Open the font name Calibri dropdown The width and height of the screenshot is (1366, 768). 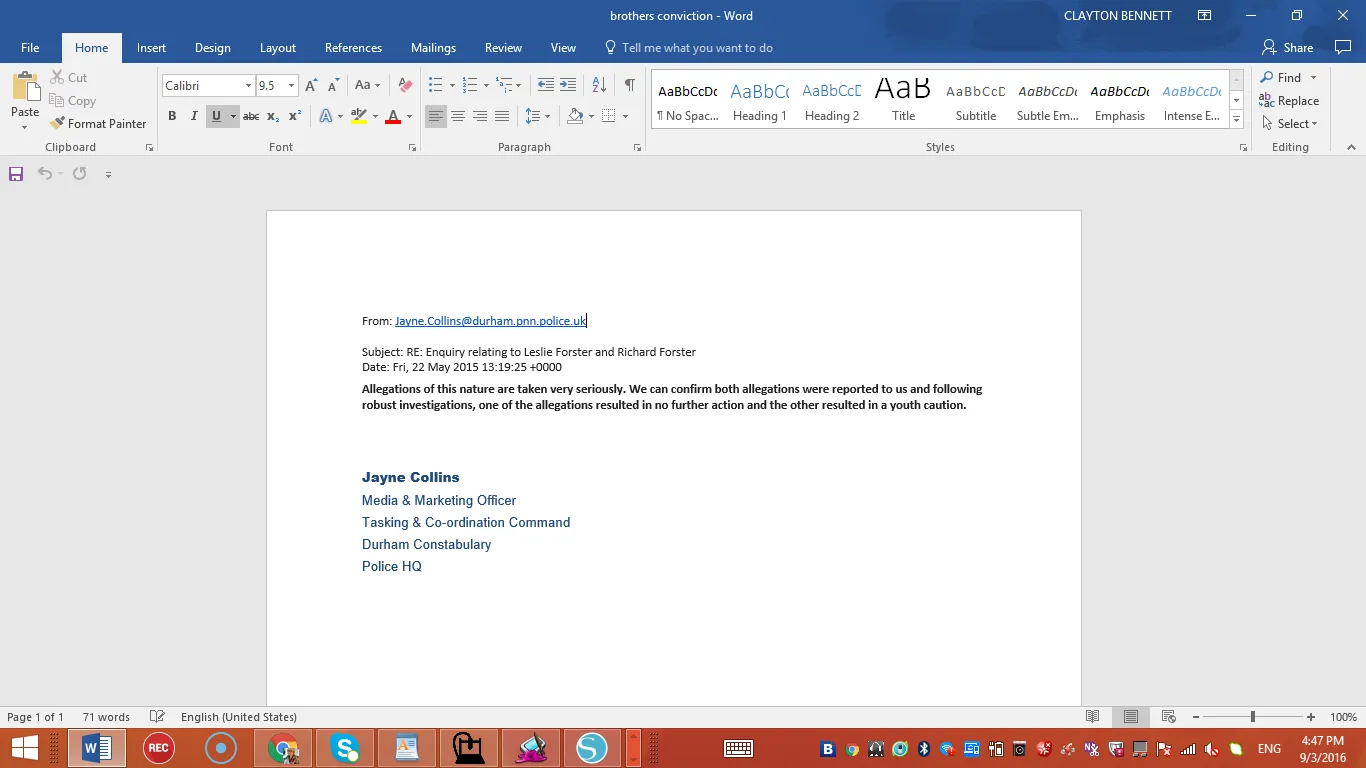[248, 86]
